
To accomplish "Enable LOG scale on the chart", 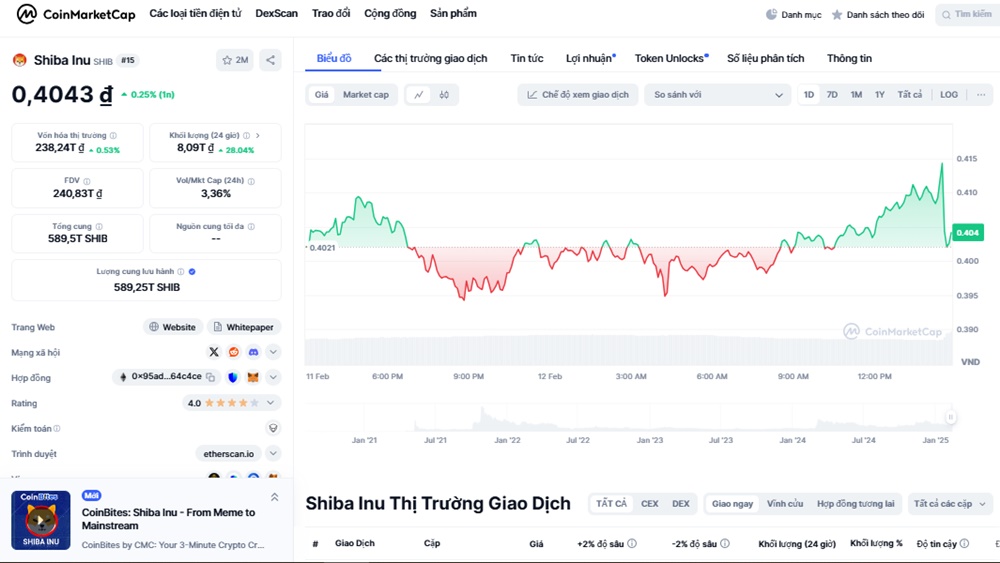I will 949,95.
